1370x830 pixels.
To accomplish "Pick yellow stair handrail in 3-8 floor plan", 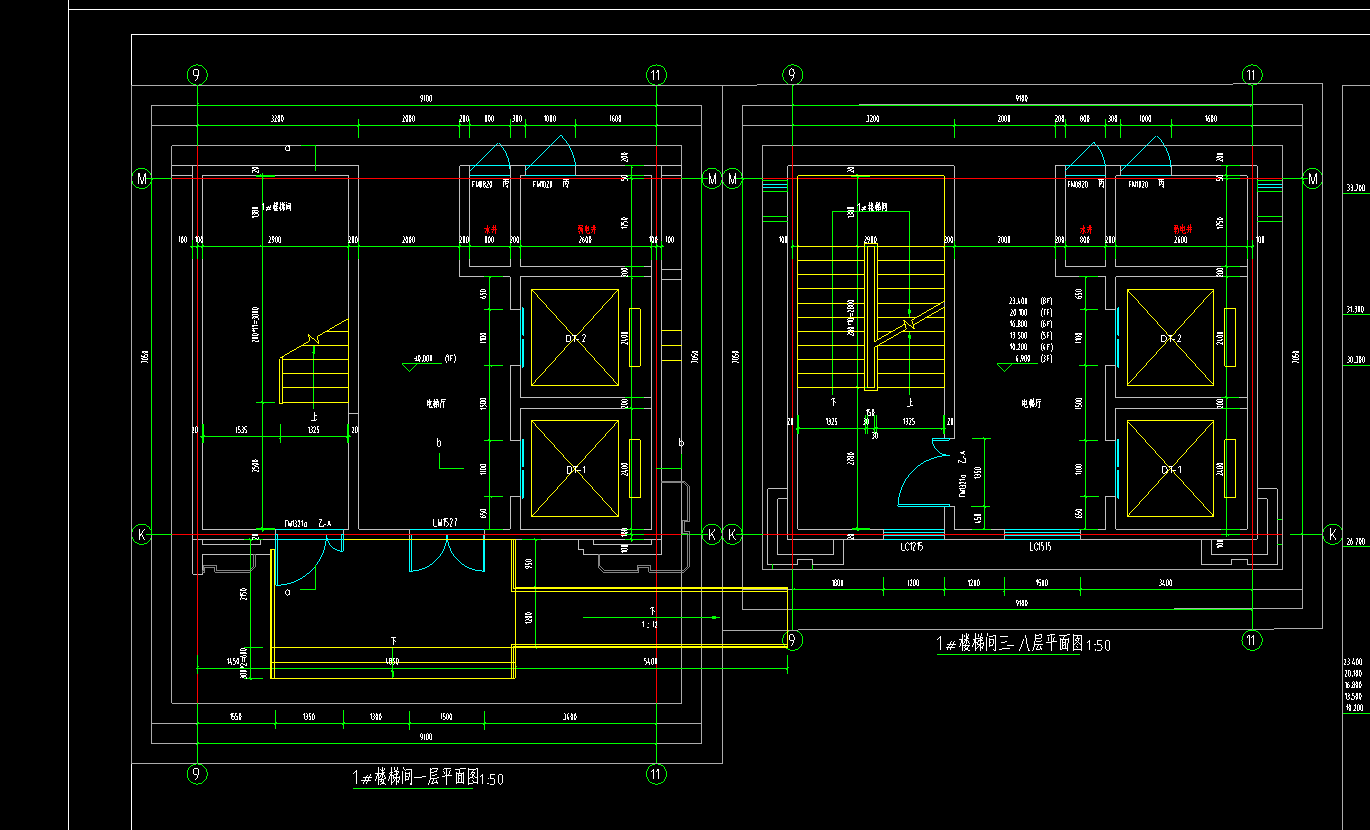I will [x=871, y=318].
